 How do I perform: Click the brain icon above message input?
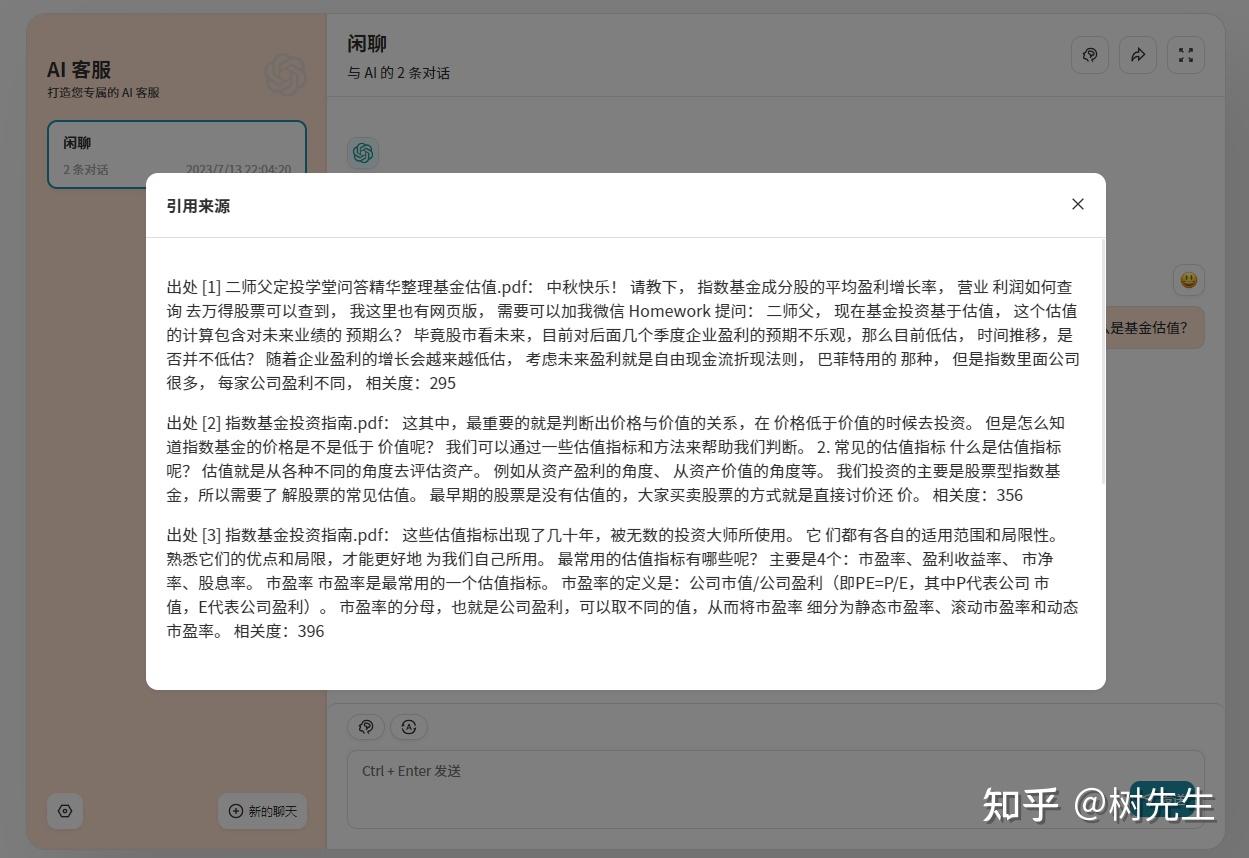point(366,727)
